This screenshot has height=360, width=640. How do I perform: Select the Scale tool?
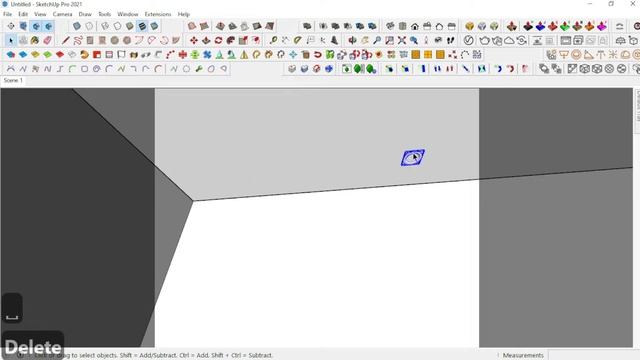tap(243, 40)
